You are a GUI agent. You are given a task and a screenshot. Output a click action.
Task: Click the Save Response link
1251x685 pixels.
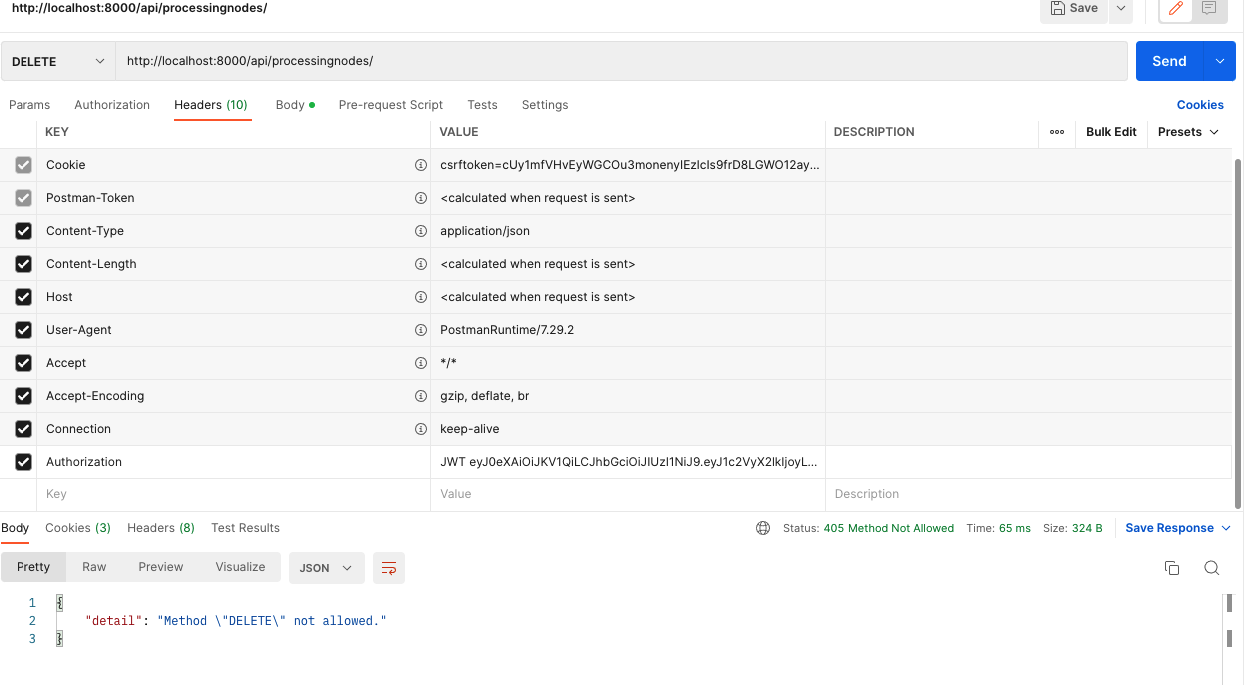[1171, 527]
